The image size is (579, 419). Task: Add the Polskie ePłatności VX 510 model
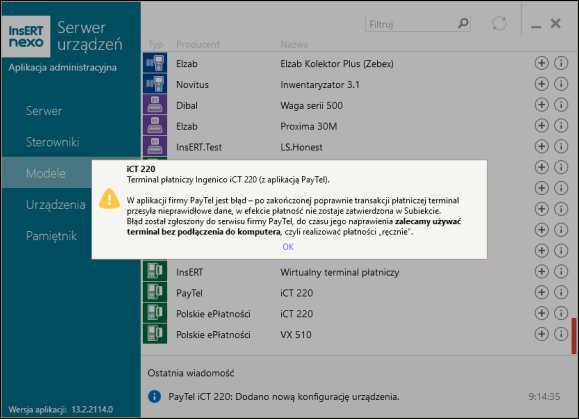(x=541, y=334)
